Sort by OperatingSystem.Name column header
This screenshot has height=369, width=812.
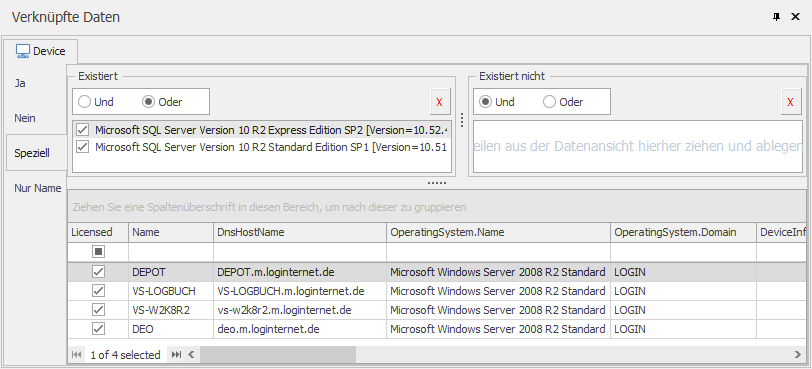(499, 232)
